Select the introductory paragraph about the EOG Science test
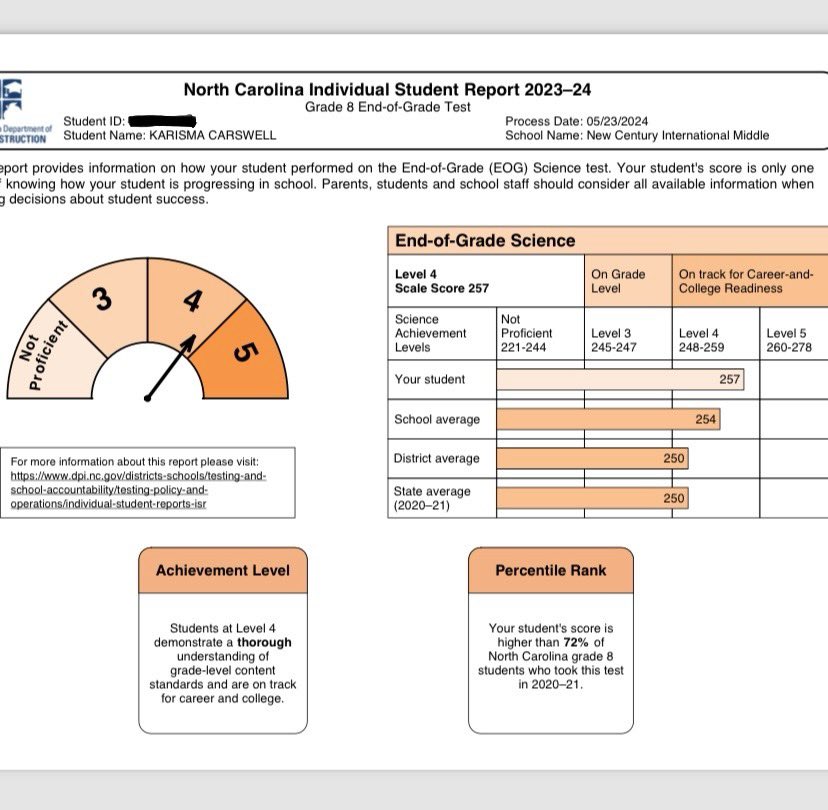The width and height of the screenshot is (828, 810). (407, 184)
